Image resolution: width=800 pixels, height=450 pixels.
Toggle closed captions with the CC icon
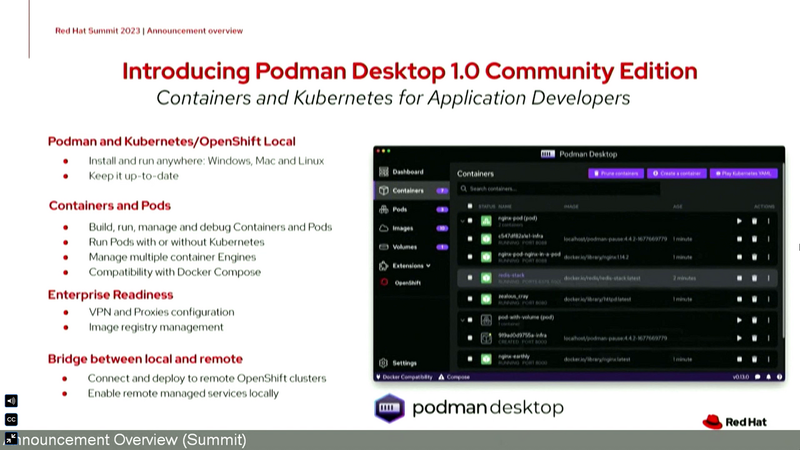pyautogui.click(x=11, y=419)
